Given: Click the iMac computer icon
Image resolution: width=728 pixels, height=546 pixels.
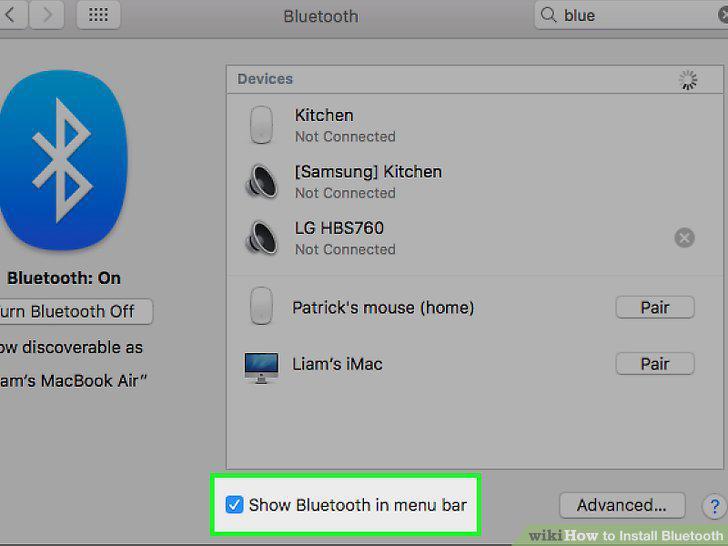Looking at the screenshot, I should [x=261, y=368].
